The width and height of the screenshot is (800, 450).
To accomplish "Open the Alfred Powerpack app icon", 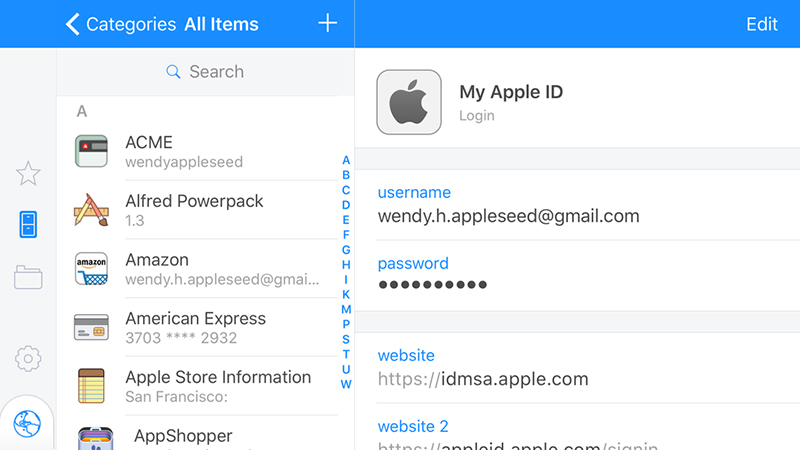I will pyautogui.click(x=91, y=210).
